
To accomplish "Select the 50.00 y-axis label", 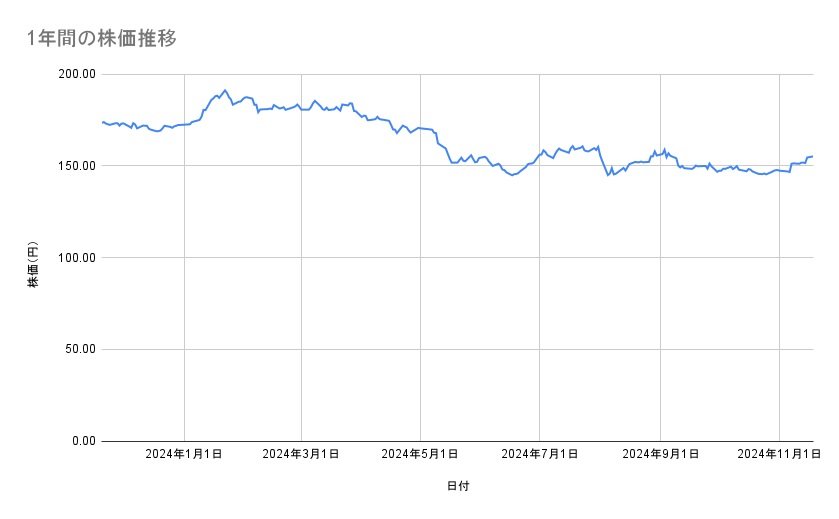I will (x=80, y=349).
